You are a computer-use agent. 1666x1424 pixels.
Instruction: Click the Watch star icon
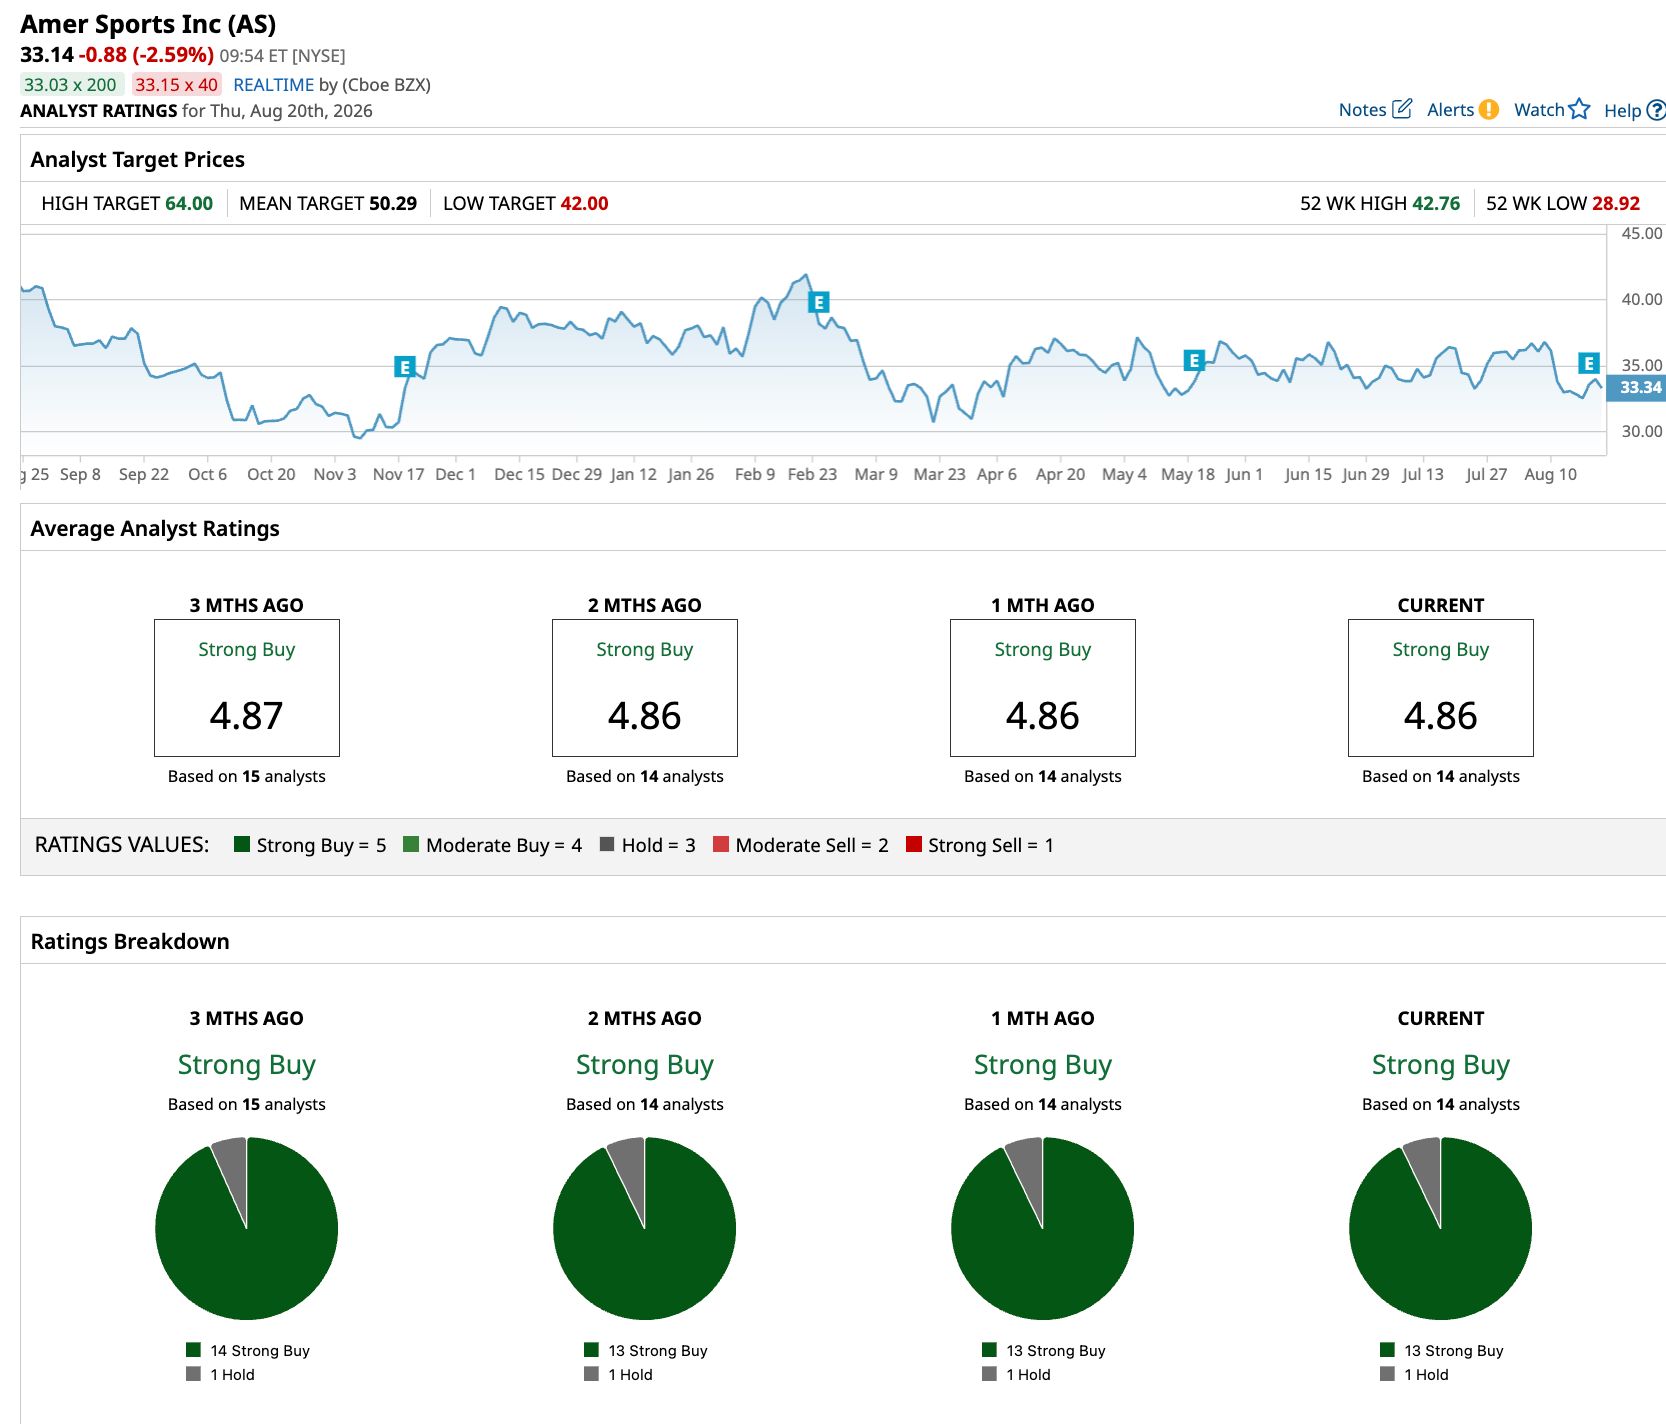pyautogui.click(x=1579, y=108)
